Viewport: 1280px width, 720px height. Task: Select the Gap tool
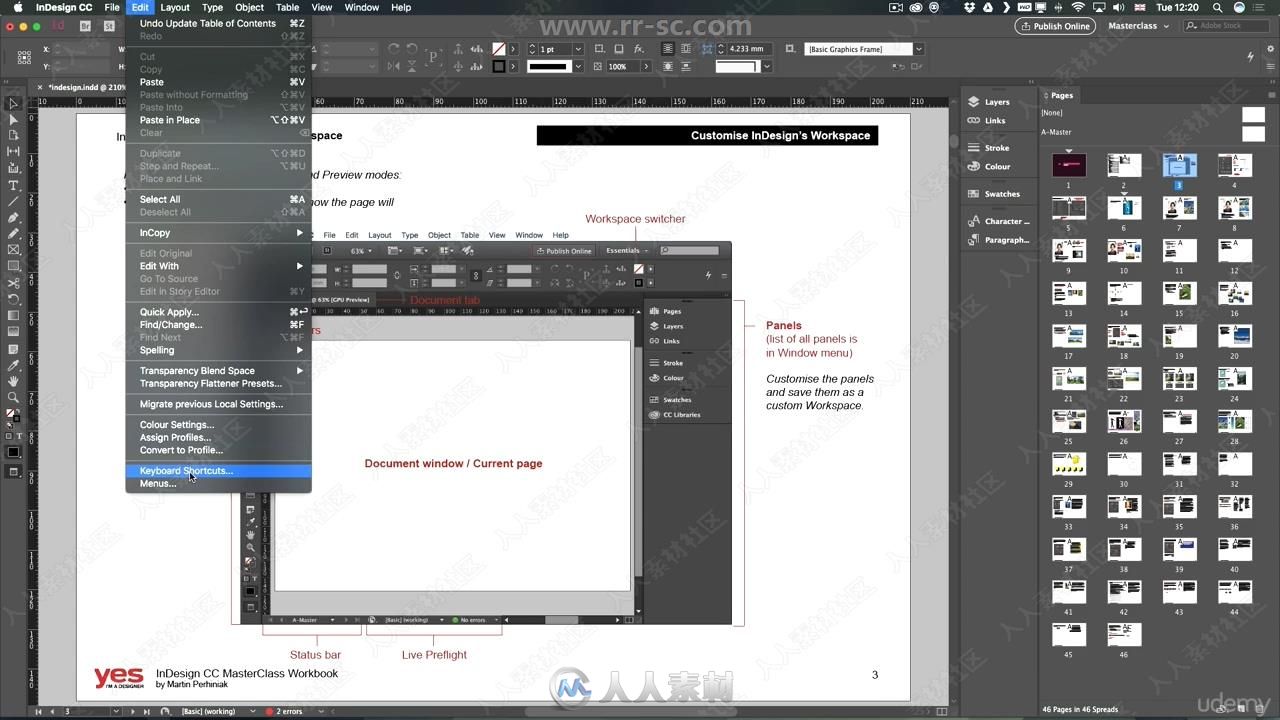13,152
